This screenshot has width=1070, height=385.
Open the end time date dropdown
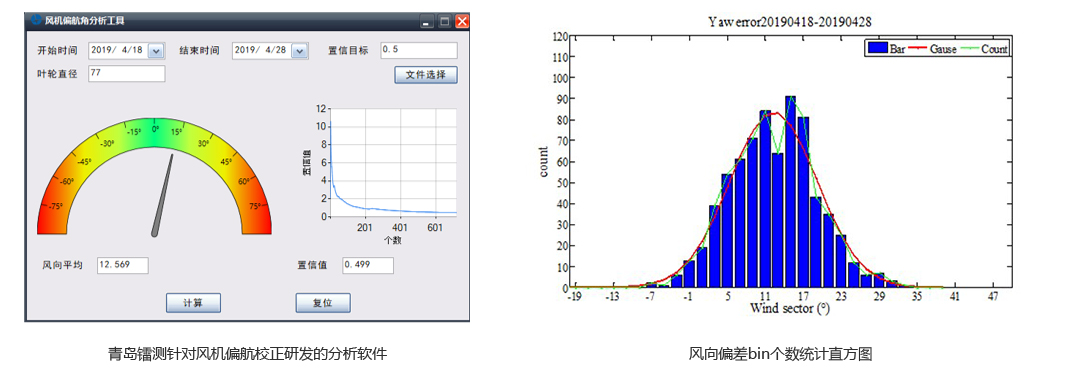(300, 51)
